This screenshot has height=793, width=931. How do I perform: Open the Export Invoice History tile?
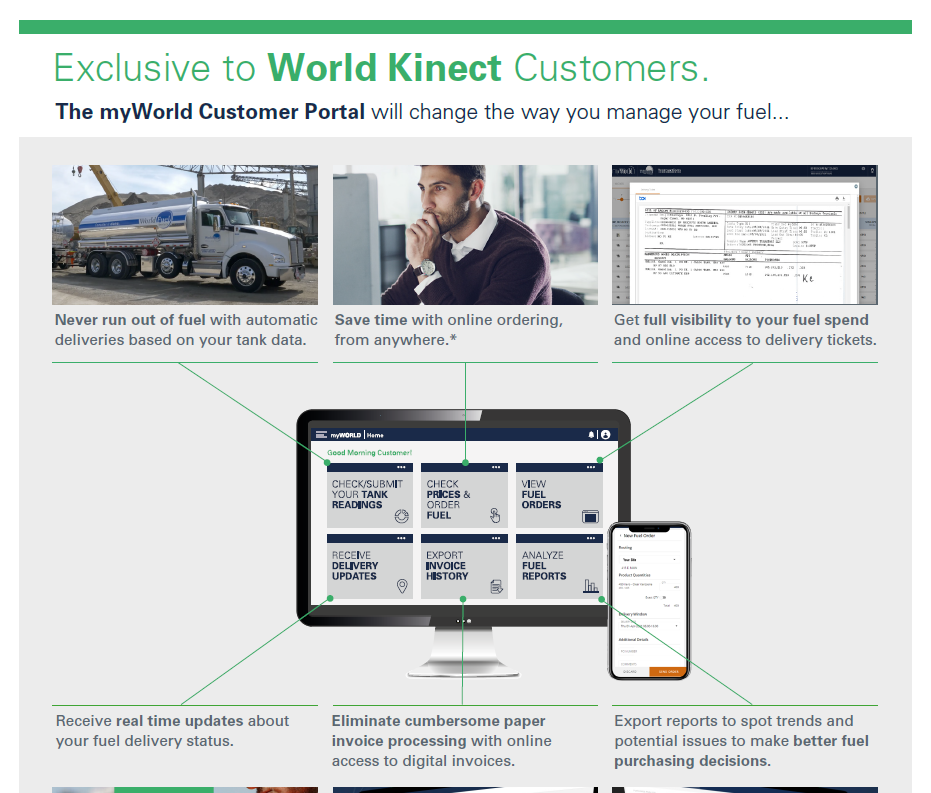coord(464,566)
